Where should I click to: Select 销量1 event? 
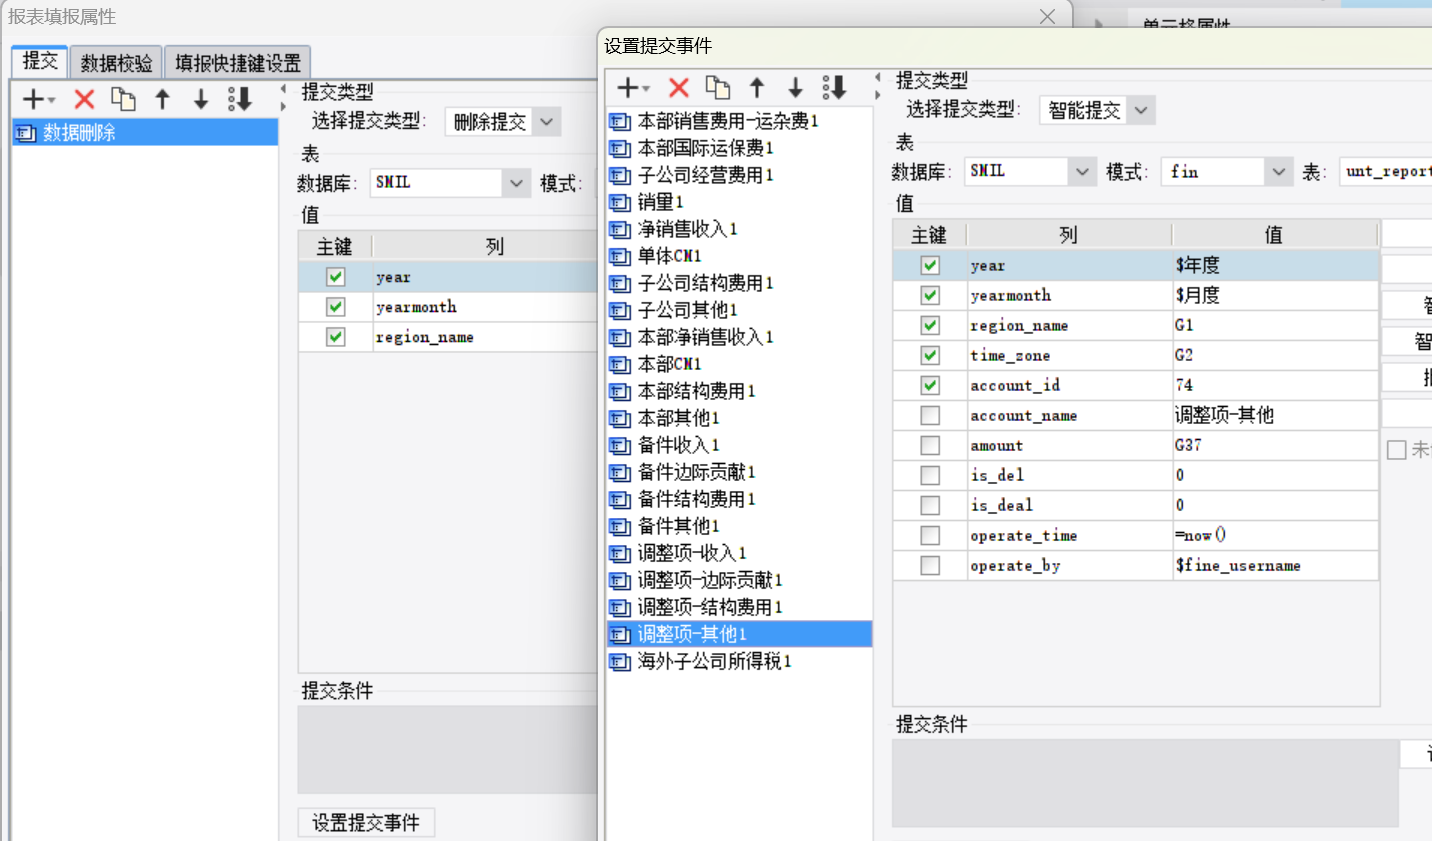[739, 202]
